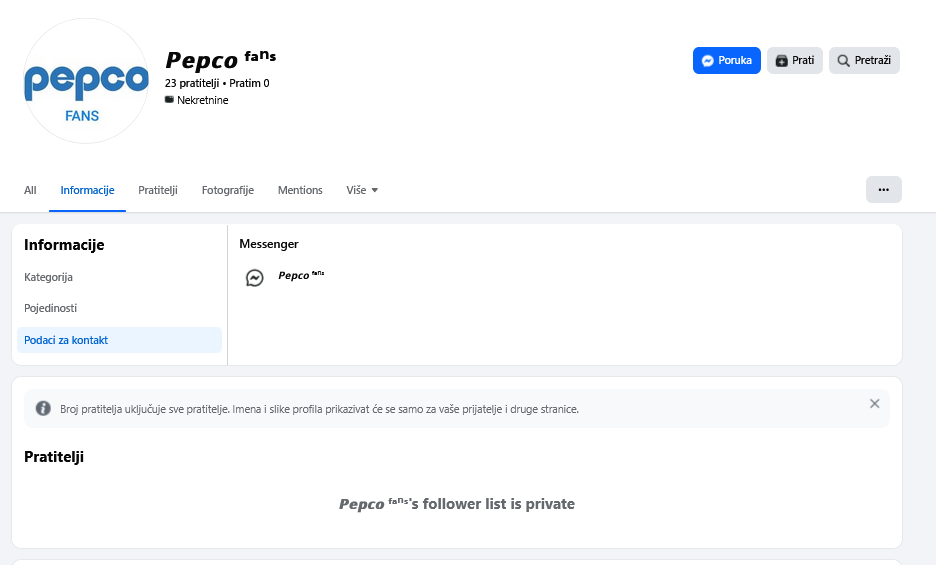Open the Pepco fans Messenger link
This screenshot has height=565, width=936.
click(301, 275)
